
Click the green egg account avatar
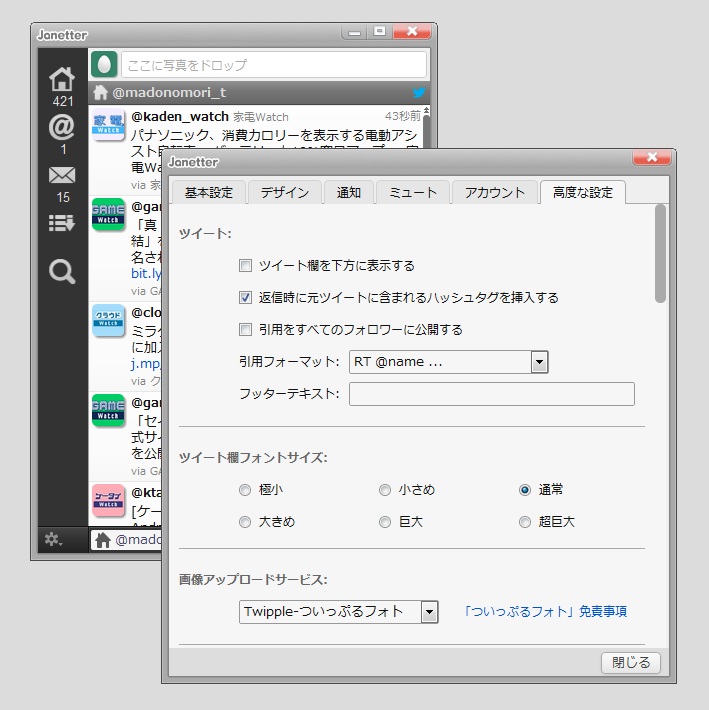click(x=104, y=64)
